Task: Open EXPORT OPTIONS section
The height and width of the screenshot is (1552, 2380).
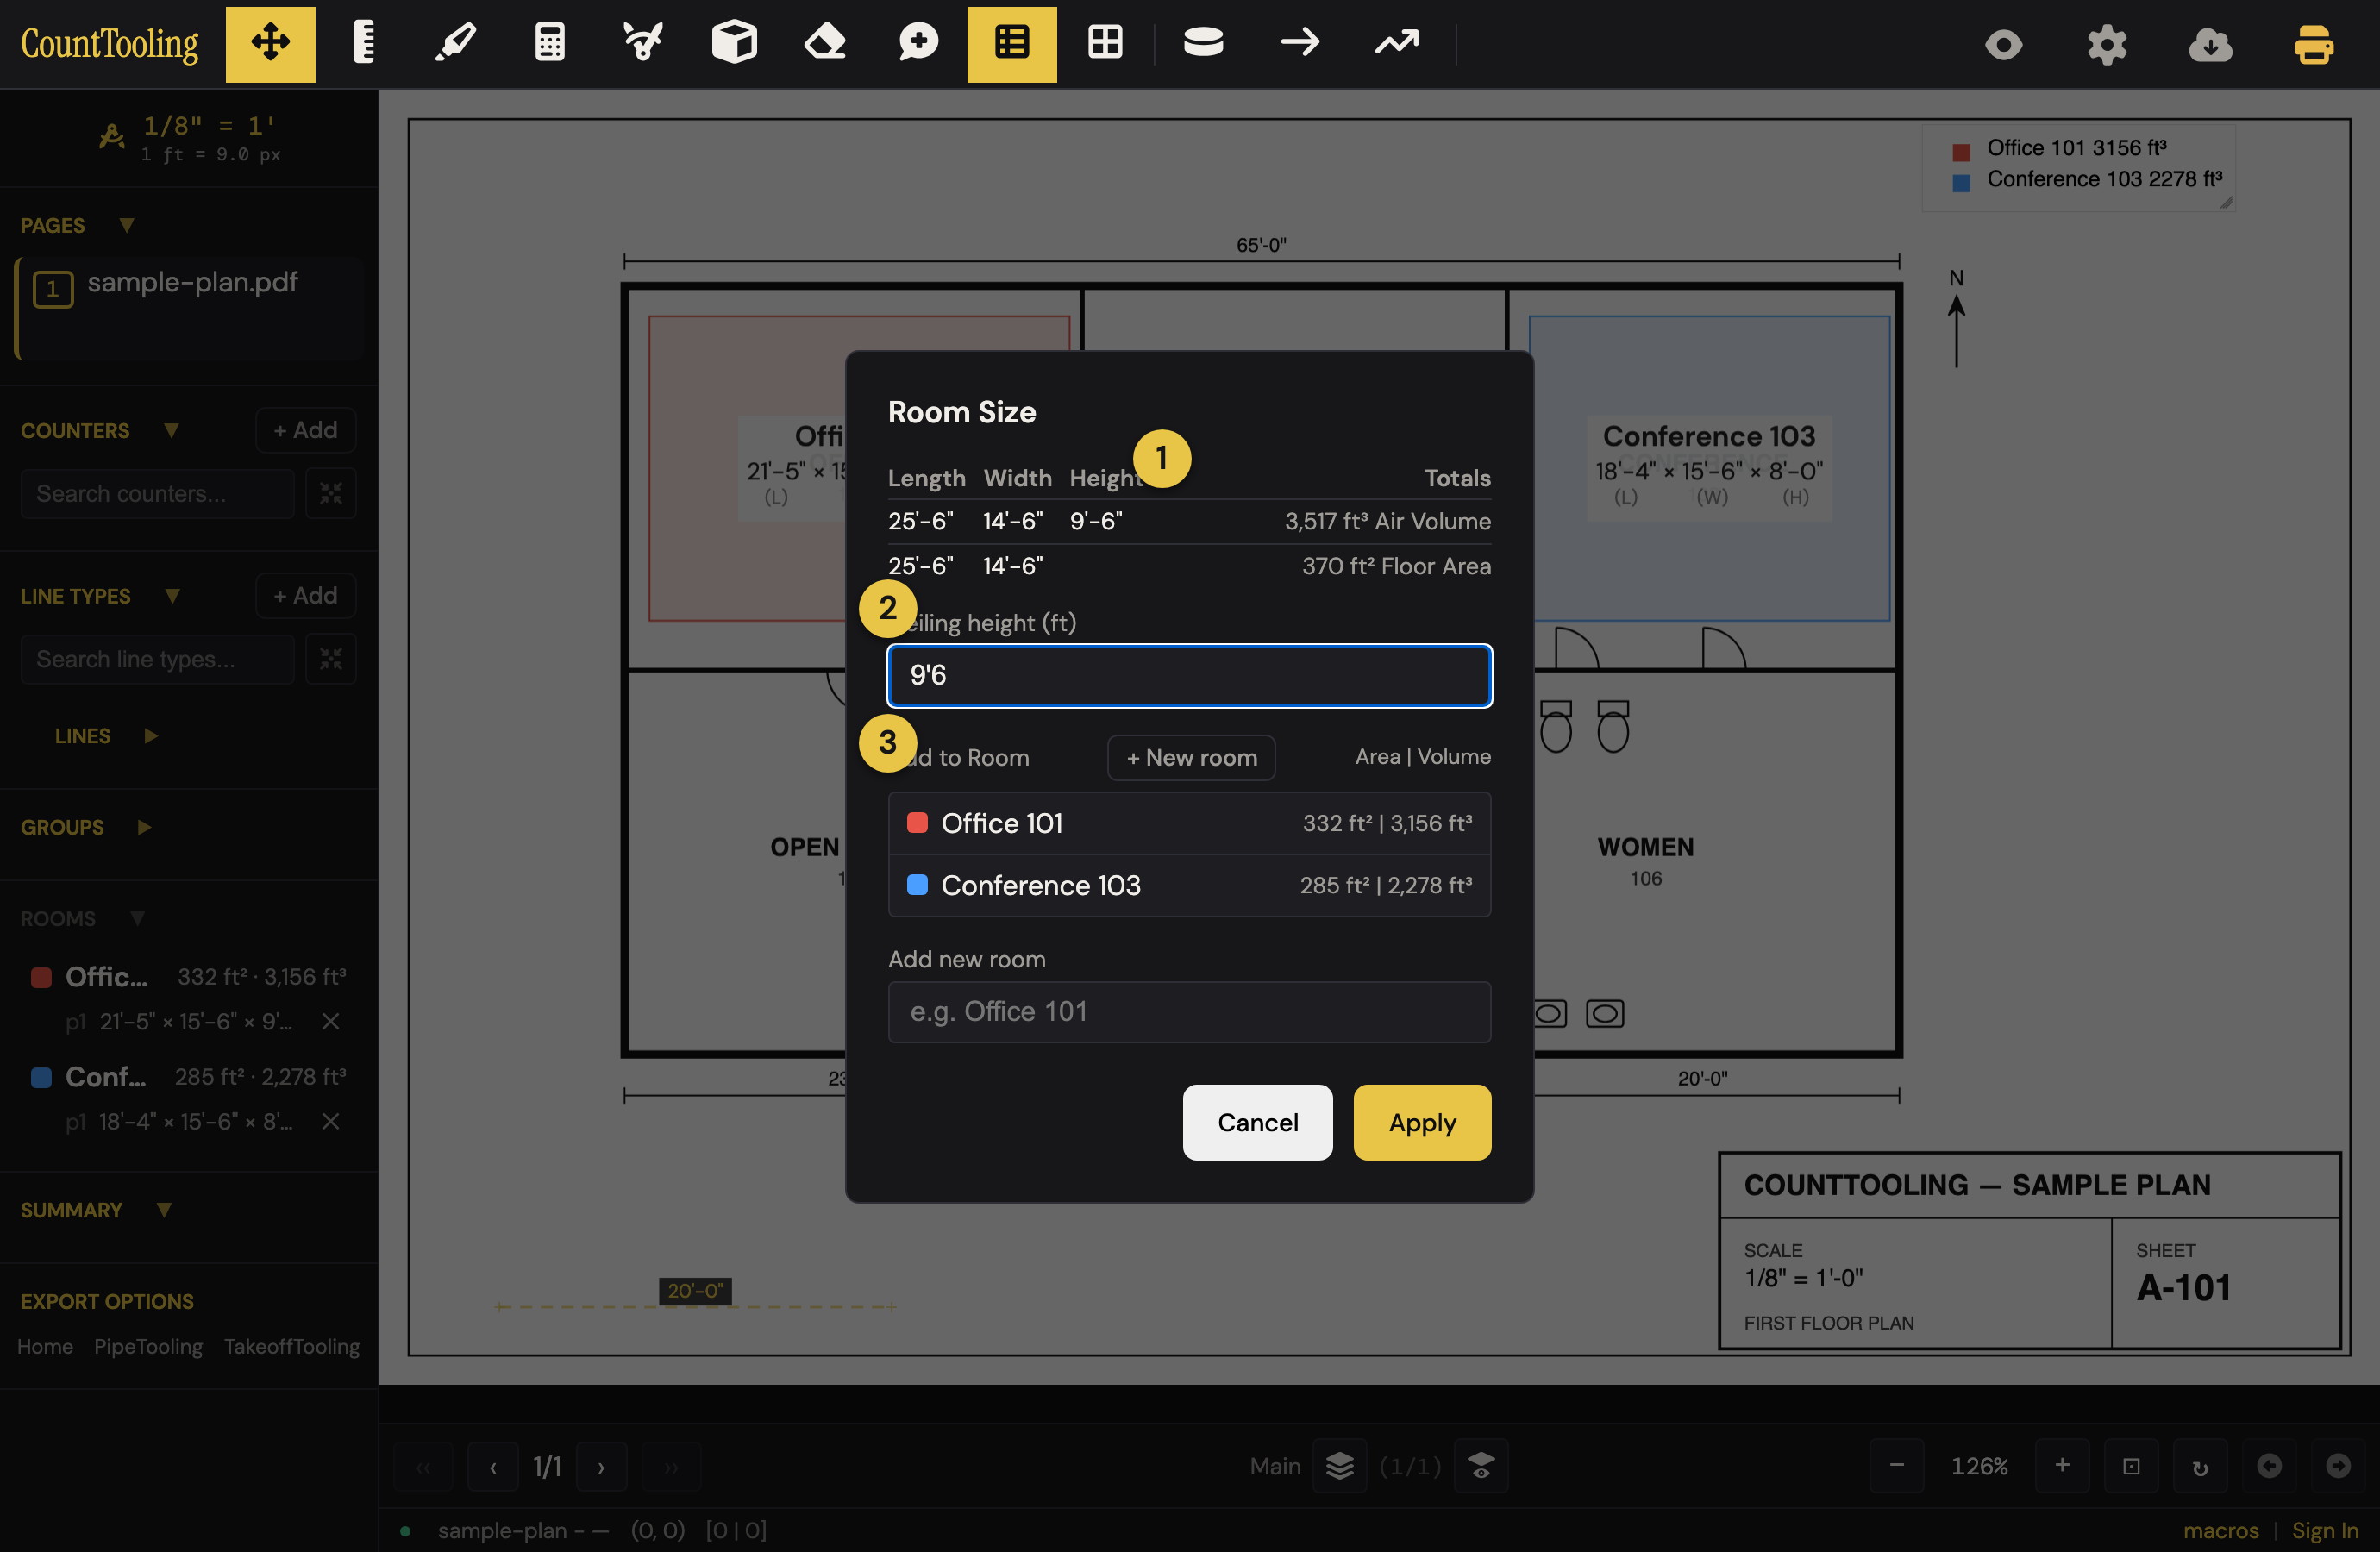Action: (107, 1301)
